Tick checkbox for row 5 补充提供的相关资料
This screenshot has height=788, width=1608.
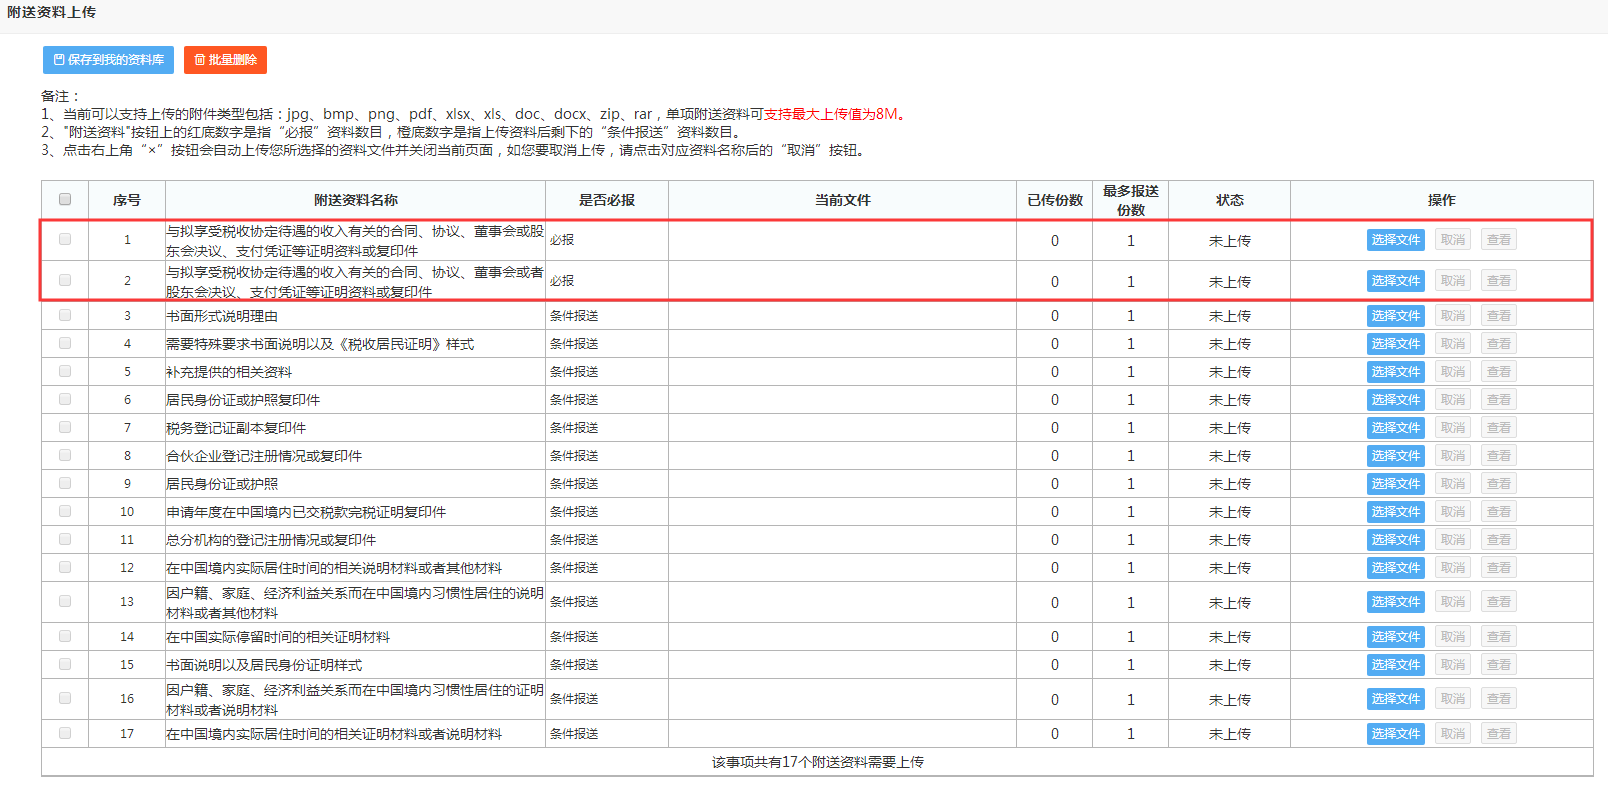[x=65, y=371]
